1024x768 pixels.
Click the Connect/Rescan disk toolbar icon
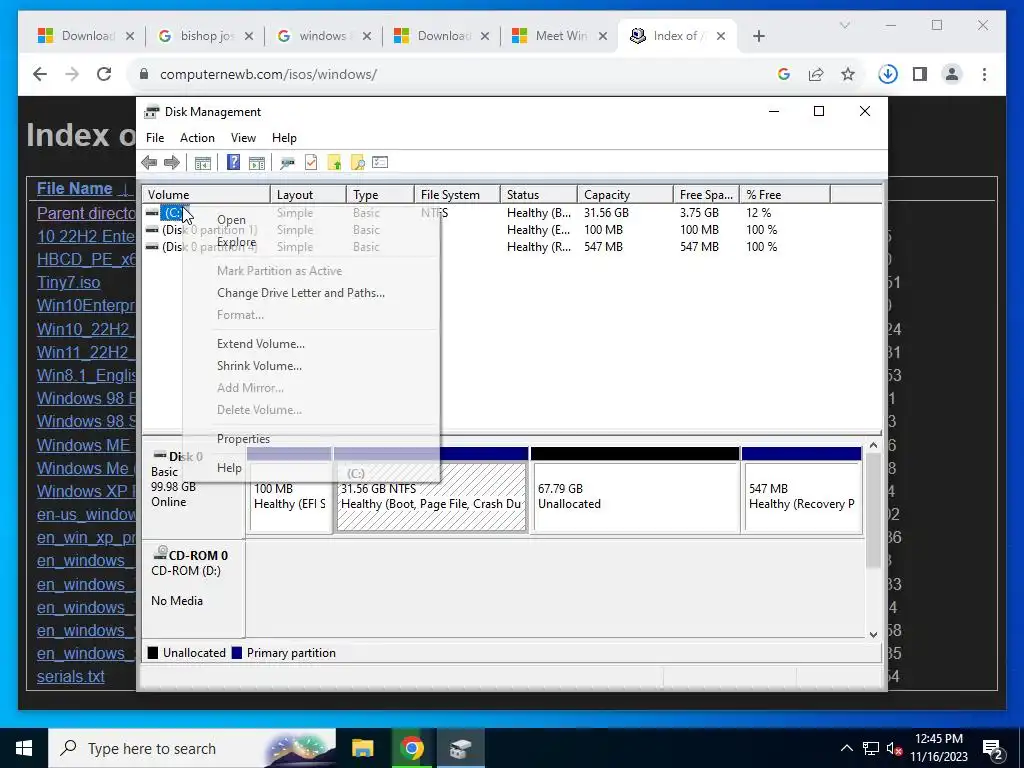(x=287, y=163)
